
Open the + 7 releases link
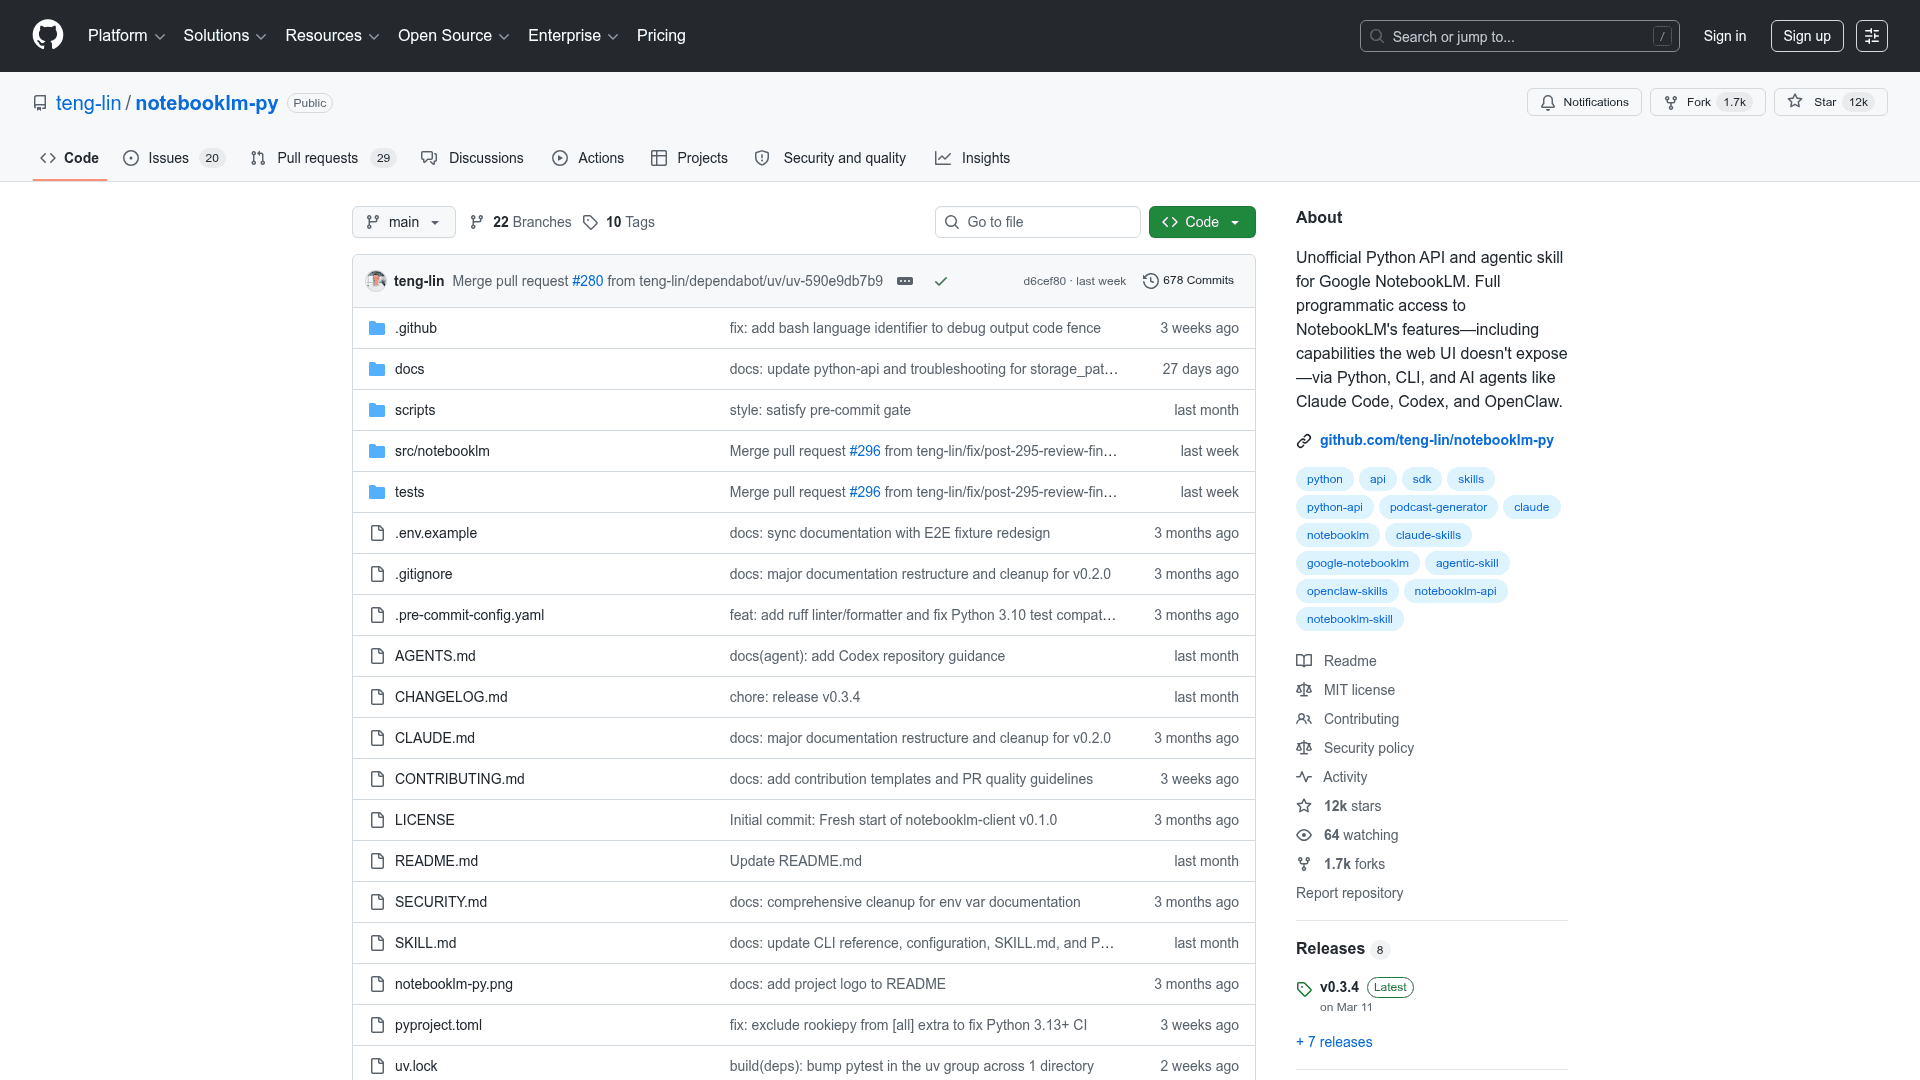point(1334,1042)
